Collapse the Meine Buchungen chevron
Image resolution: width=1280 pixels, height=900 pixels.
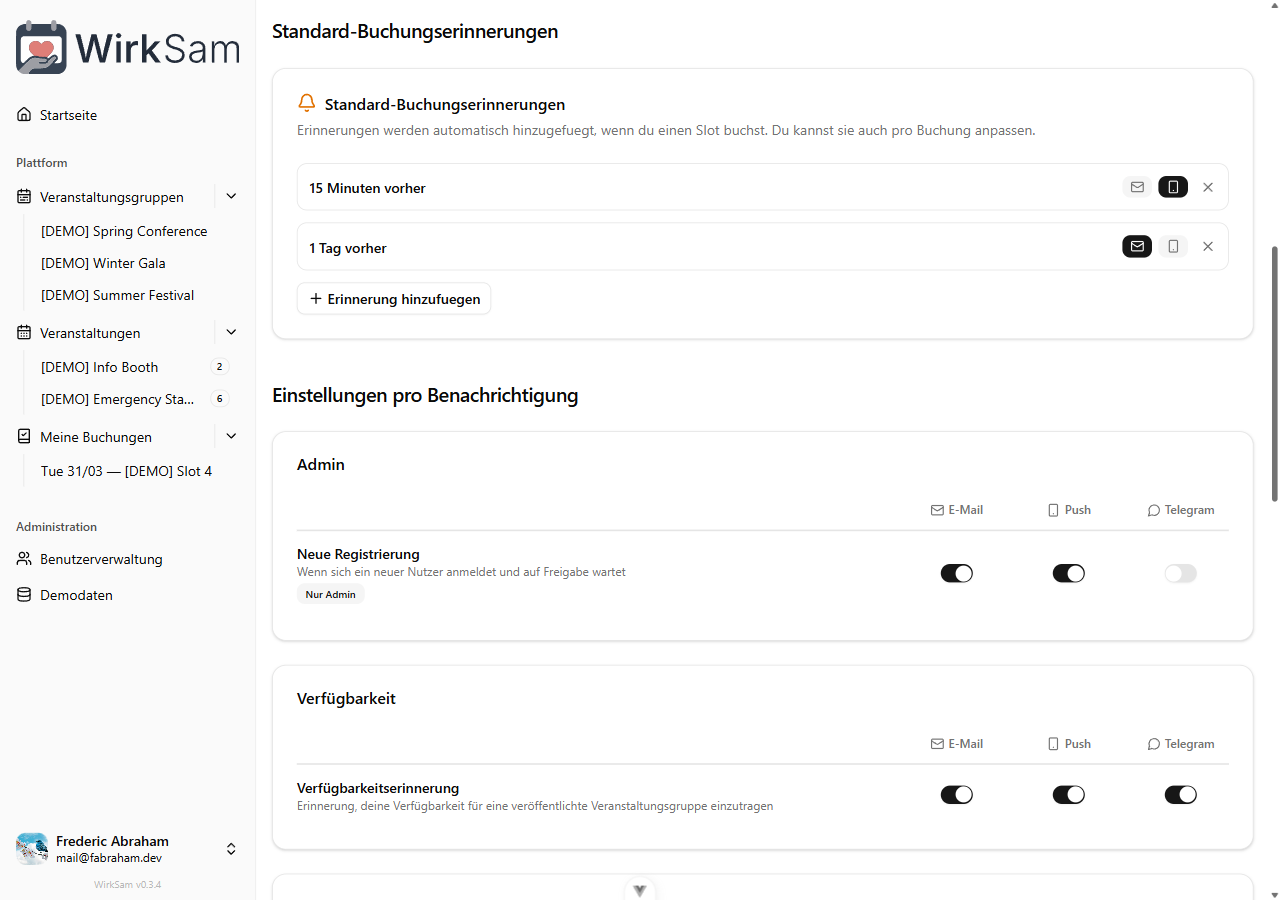click(231, 437)
